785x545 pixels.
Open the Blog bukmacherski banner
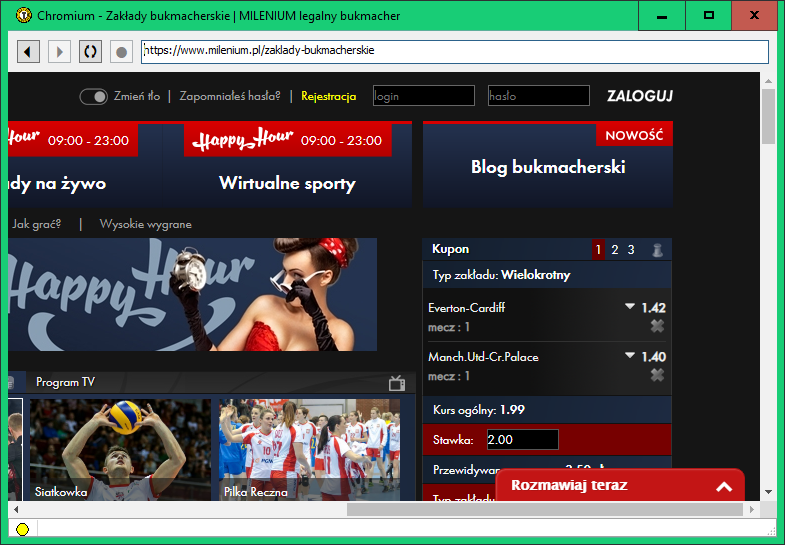548,164
